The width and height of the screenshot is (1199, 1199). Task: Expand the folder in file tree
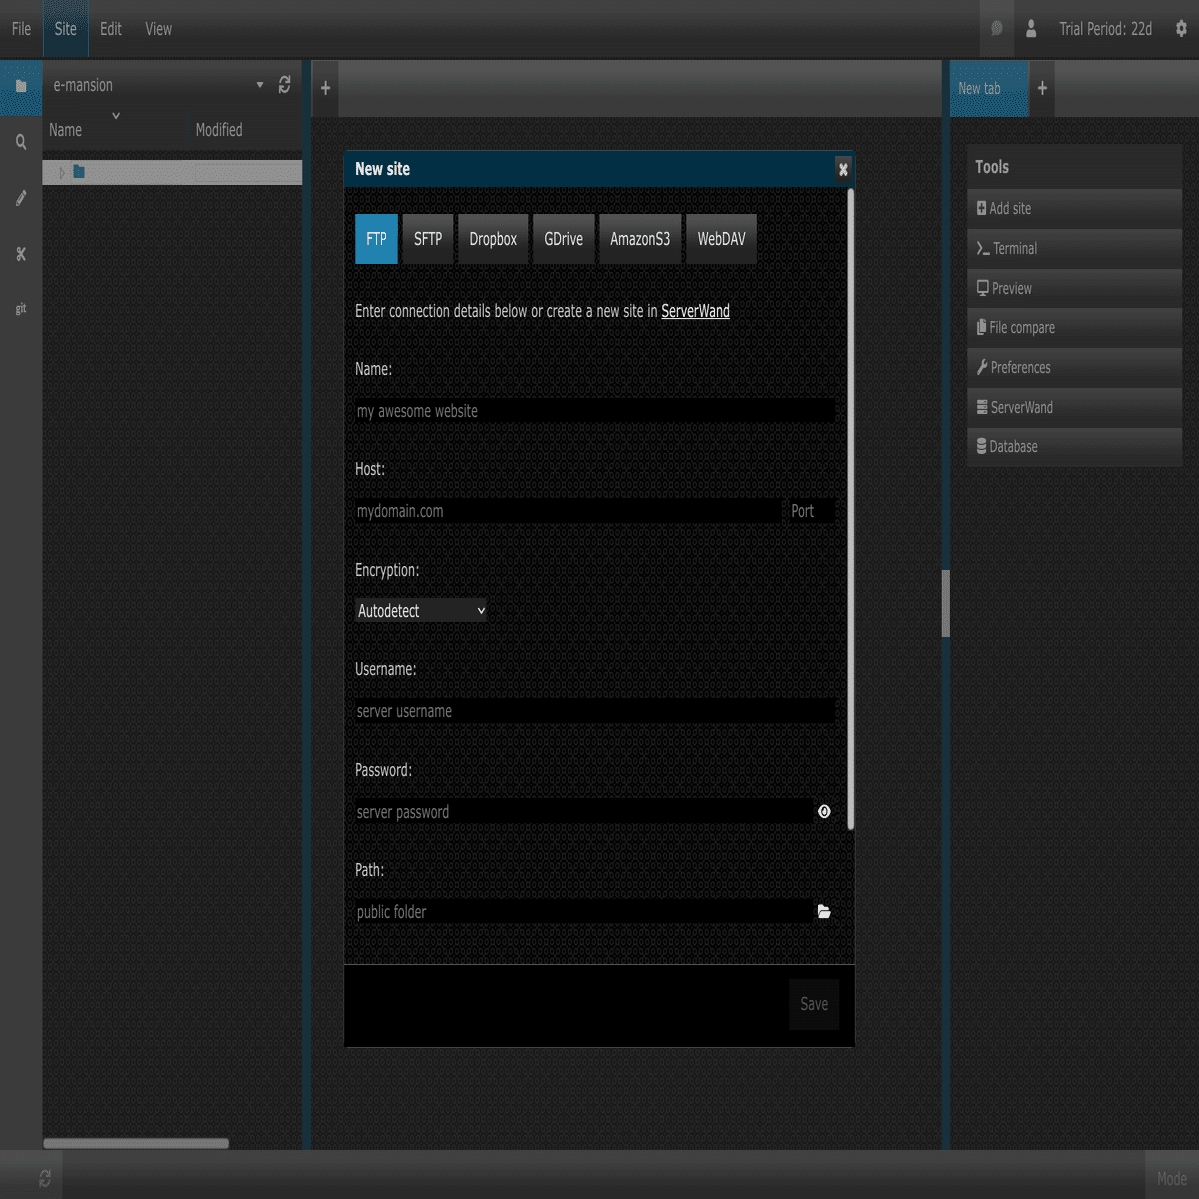point(62,173)
